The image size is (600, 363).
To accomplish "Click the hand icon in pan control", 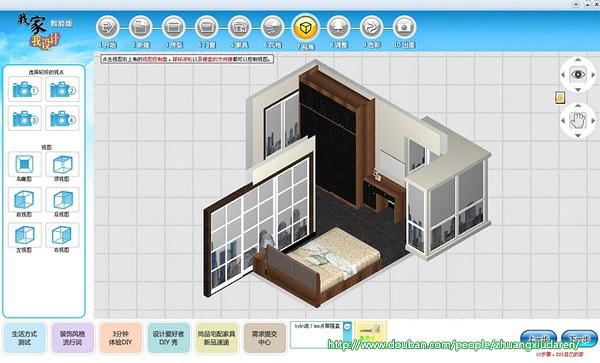I will 578,121.
